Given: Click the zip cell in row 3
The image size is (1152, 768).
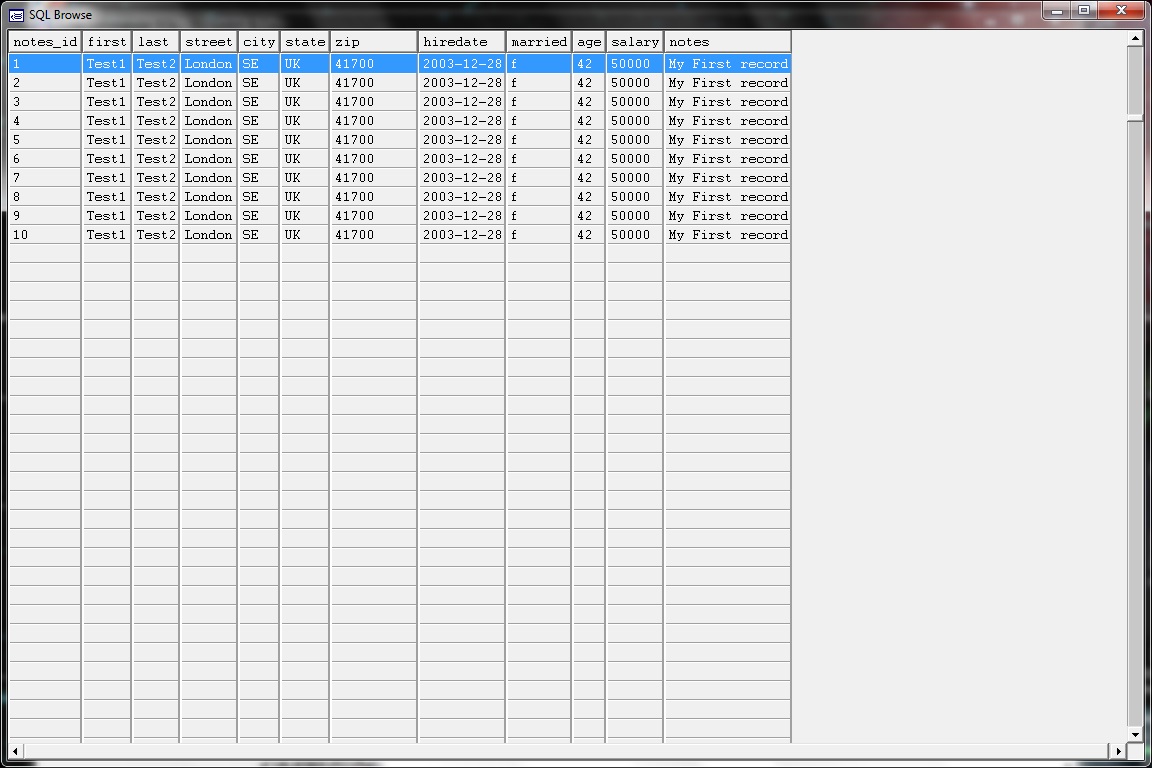Looking at the screenshot, I should coord(372,101).
